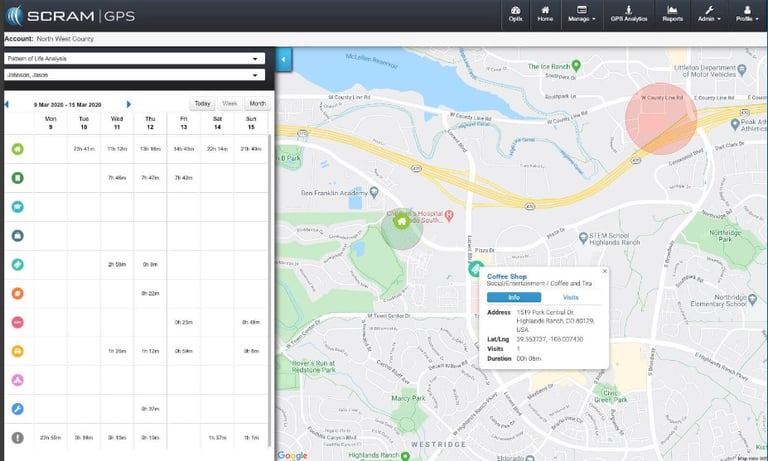Switch to Month view
This screenshot has width=768, height=461.
(x=257, y=104)
